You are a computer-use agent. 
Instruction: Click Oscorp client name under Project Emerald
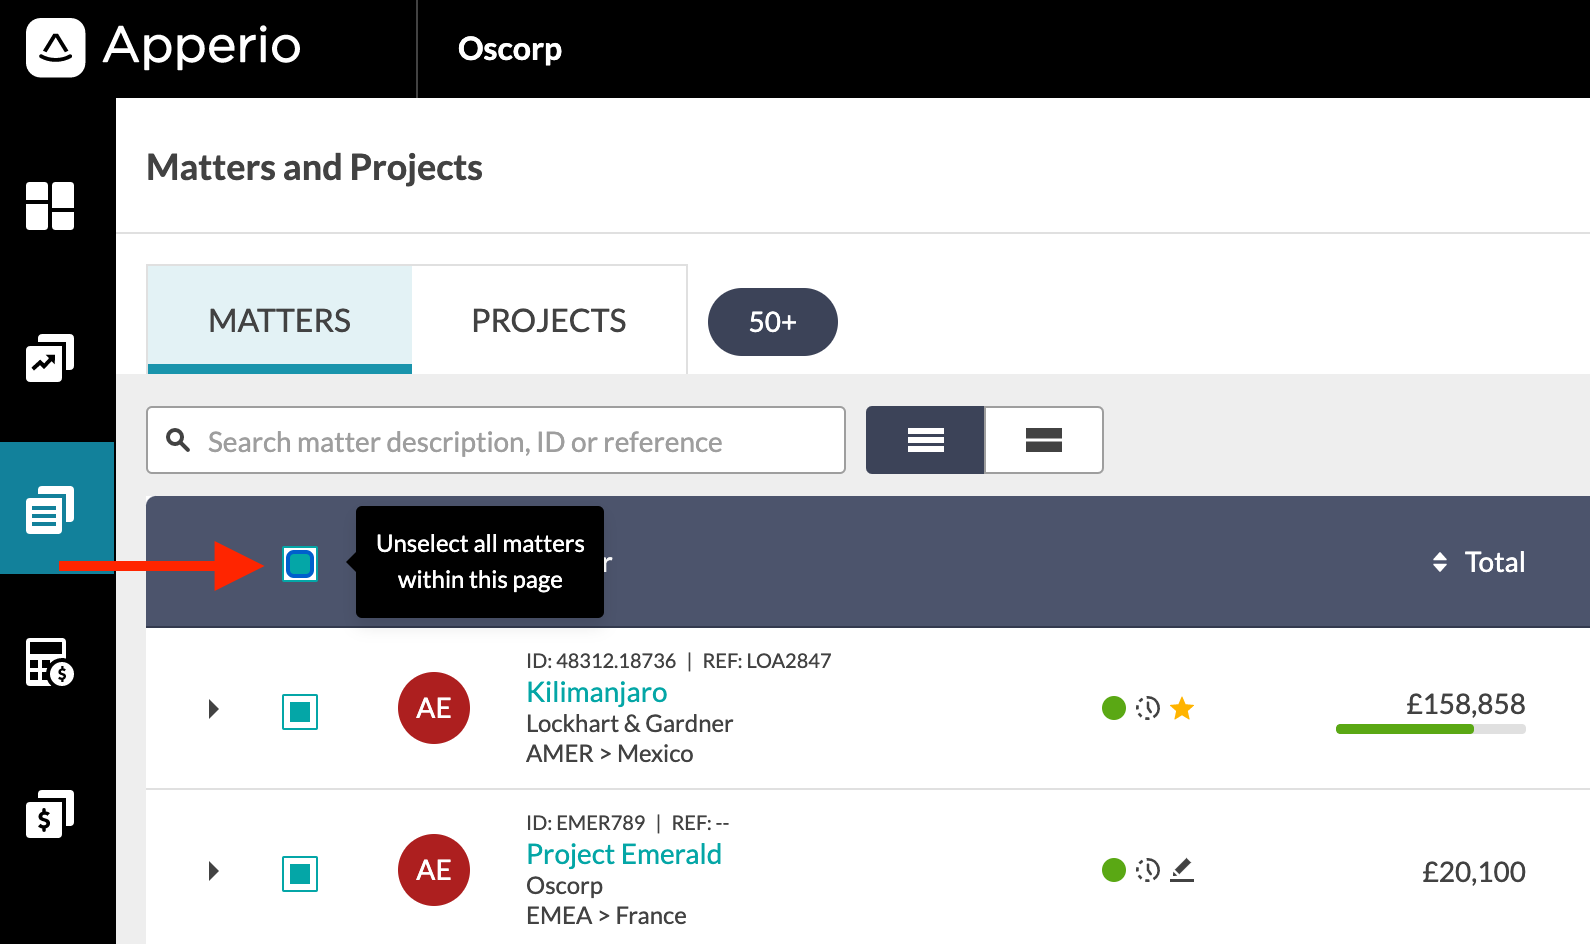pyautogui.click(x=565, y=885)
